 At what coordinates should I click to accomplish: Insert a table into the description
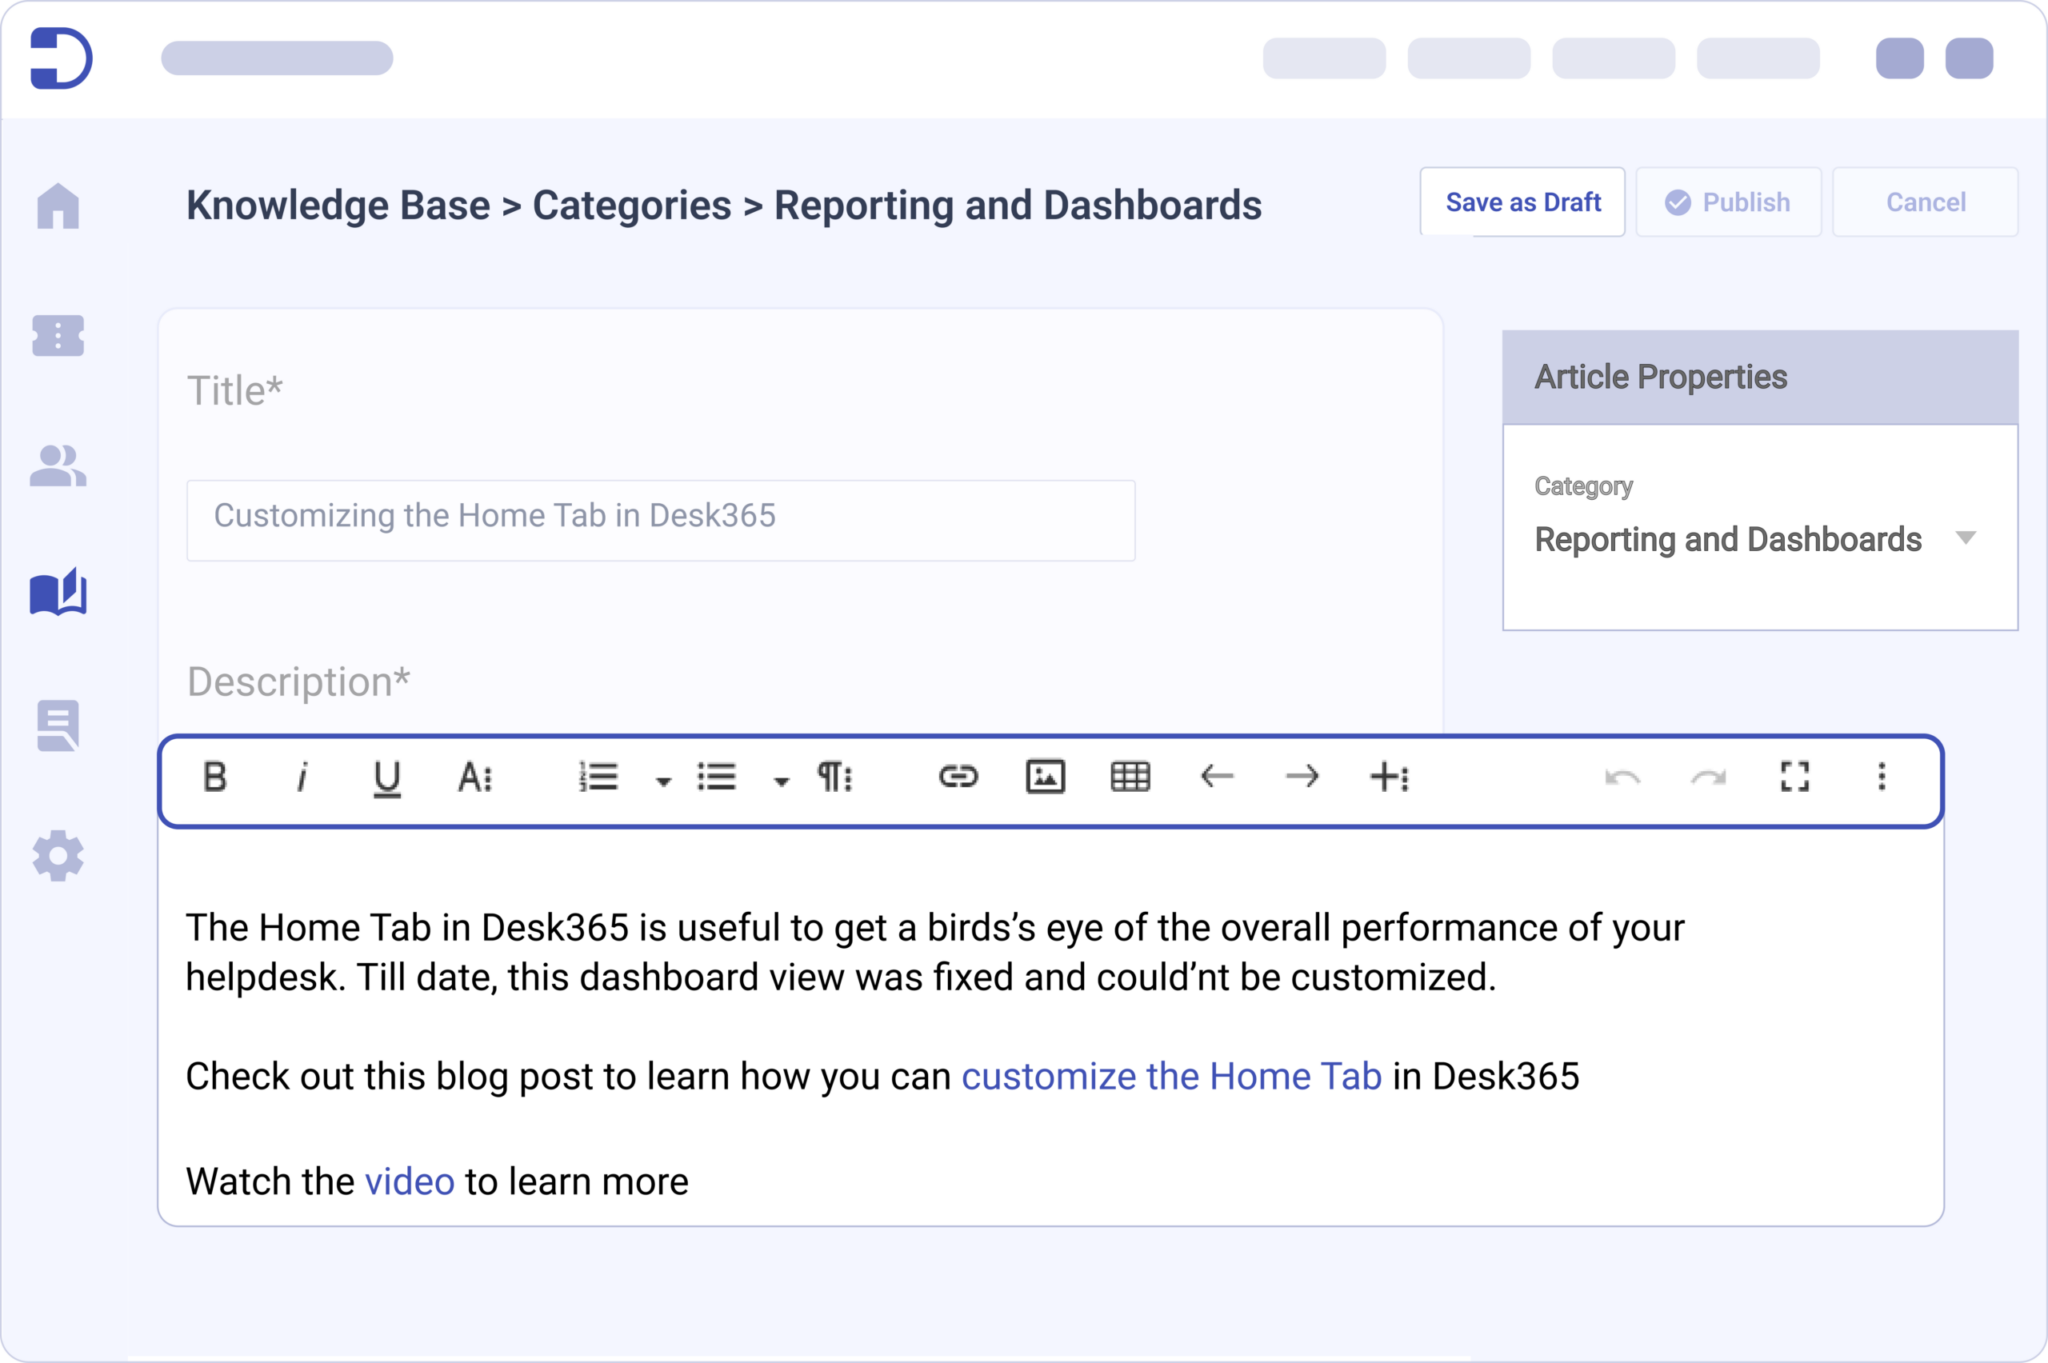pyautogui.click(x=1131, y=777)
